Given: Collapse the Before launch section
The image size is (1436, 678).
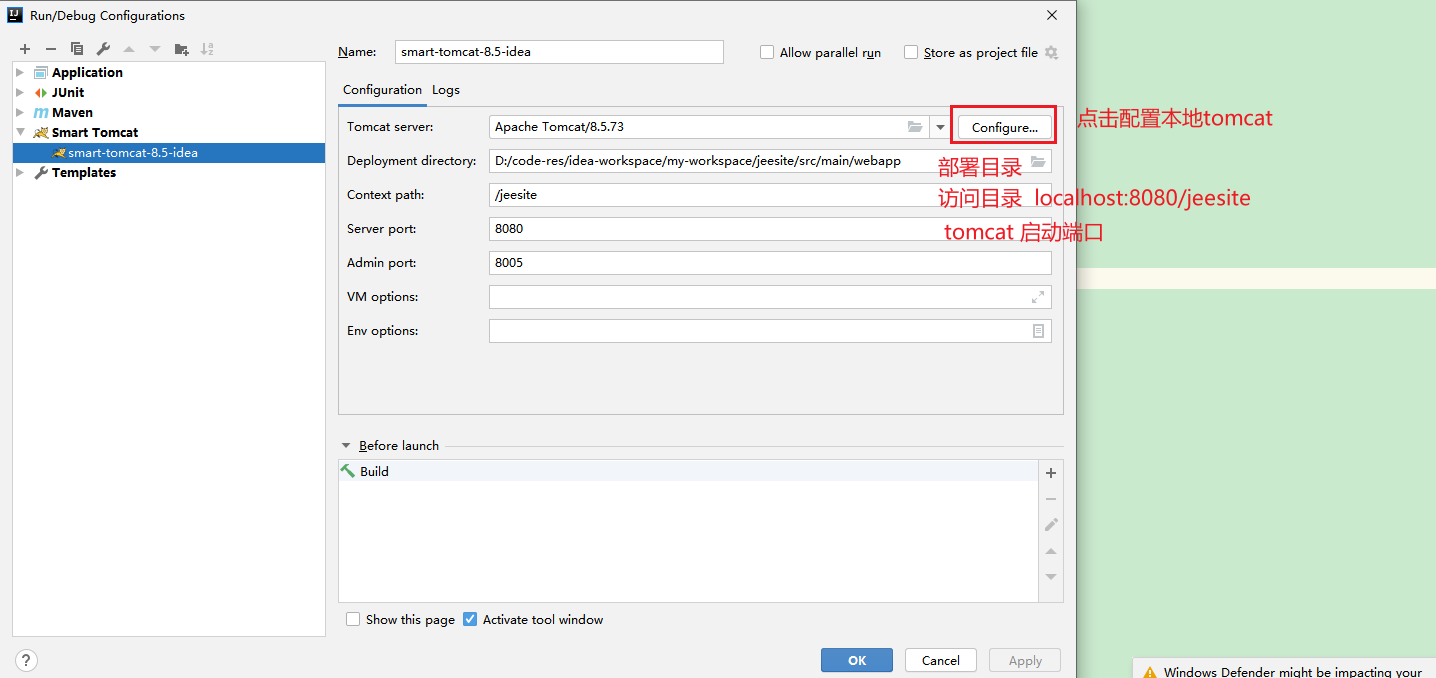Looking at the screenshot, I should [x=346, y=446].
